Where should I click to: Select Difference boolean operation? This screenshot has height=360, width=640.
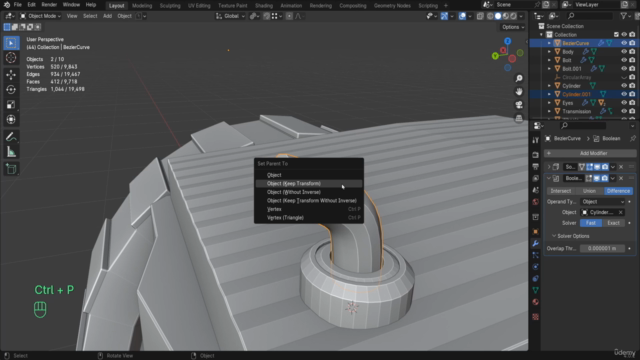tap(618, 191)
